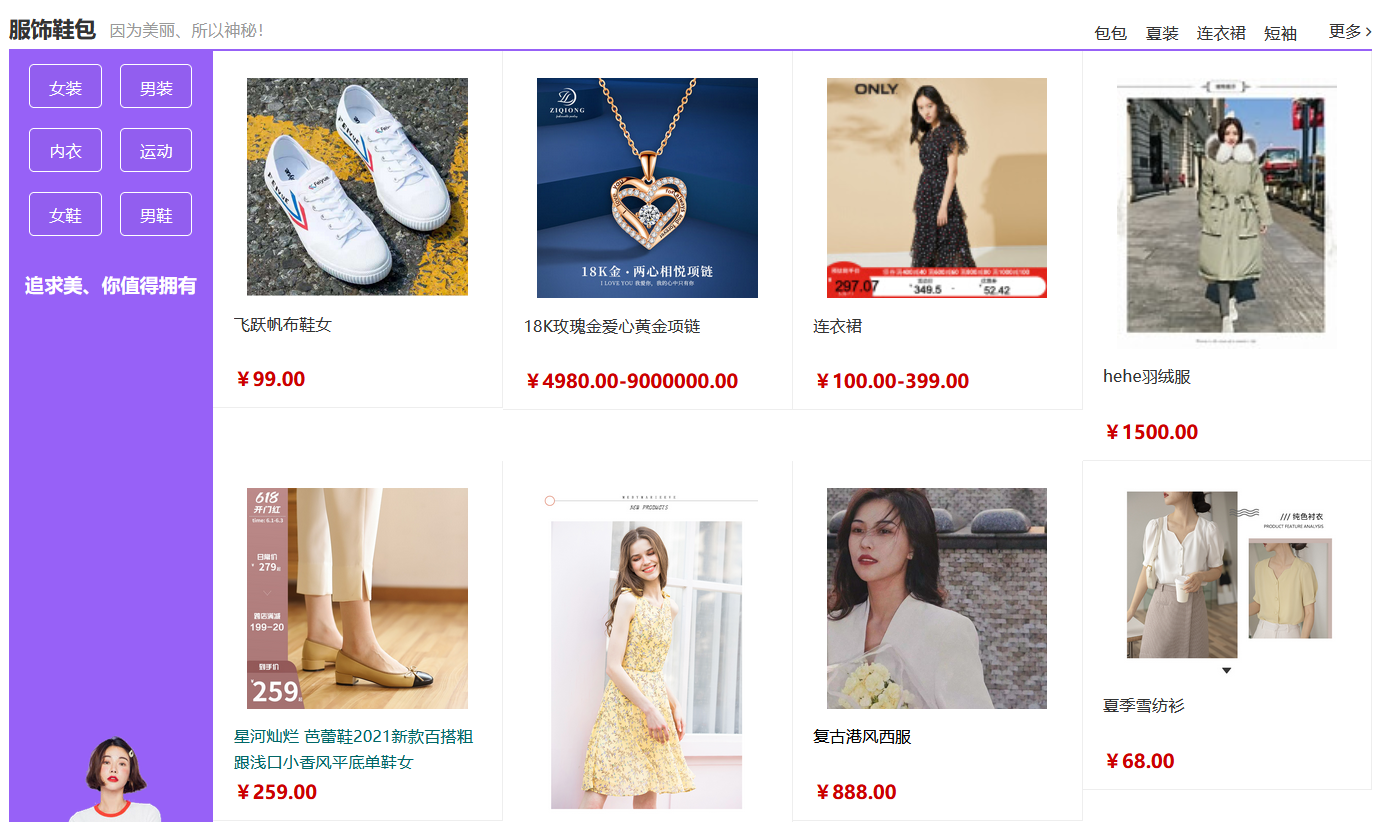Open the 包包 top navigation link
This screenshot has width=1379, height=822.
(x=1110, y=33)
